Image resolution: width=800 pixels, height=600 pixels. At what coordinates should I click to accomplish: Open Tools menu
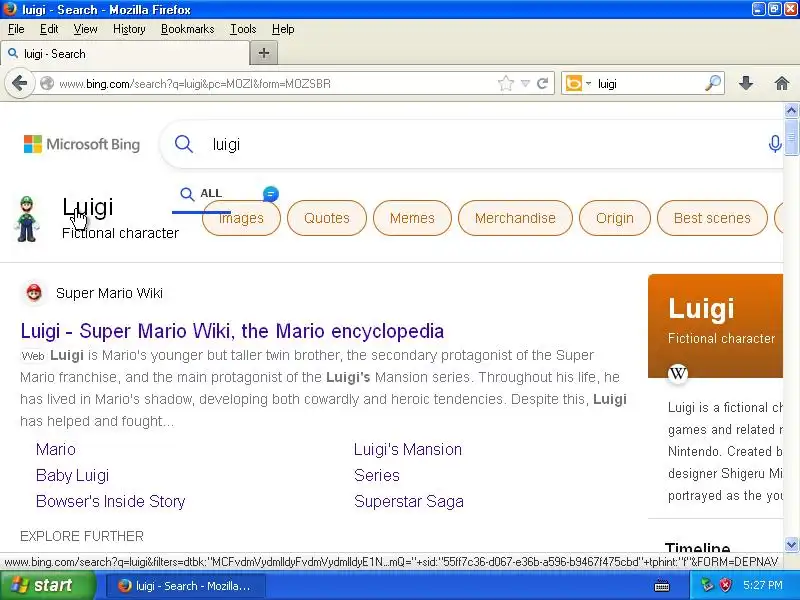(243, 29)
